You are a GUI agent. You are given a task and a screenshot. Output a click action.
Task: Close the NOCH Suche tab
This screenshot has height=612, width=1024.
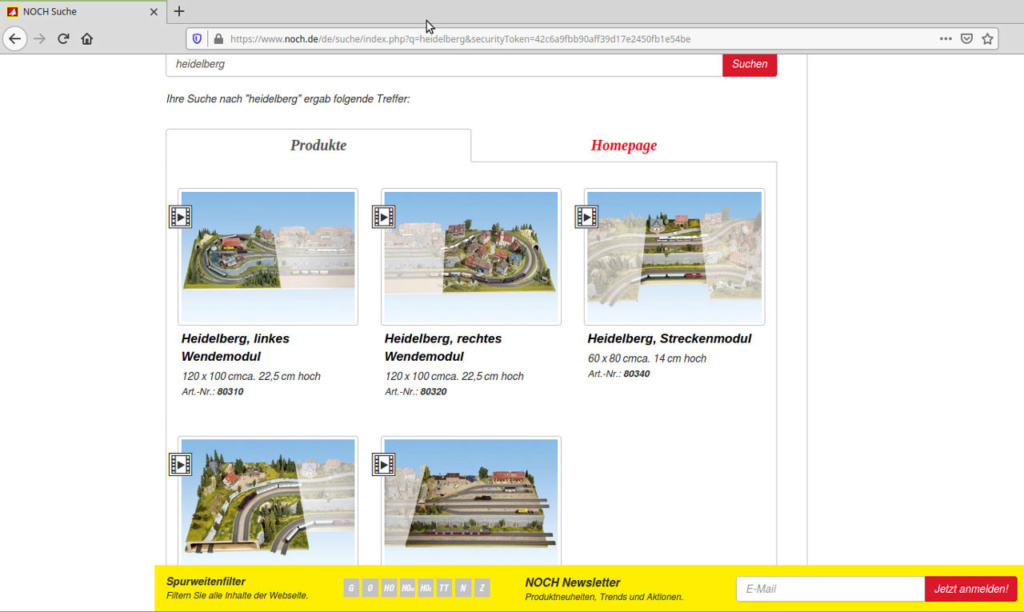coord(153,12)
